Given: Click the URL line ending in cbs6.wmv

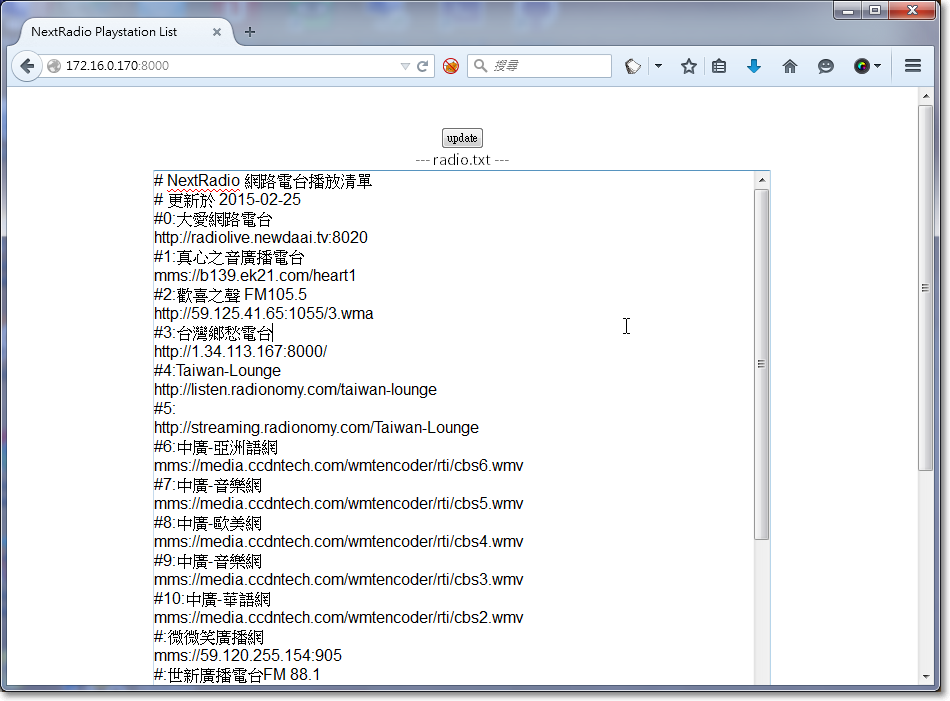Looking at the screenshot, I should (339, 466).
